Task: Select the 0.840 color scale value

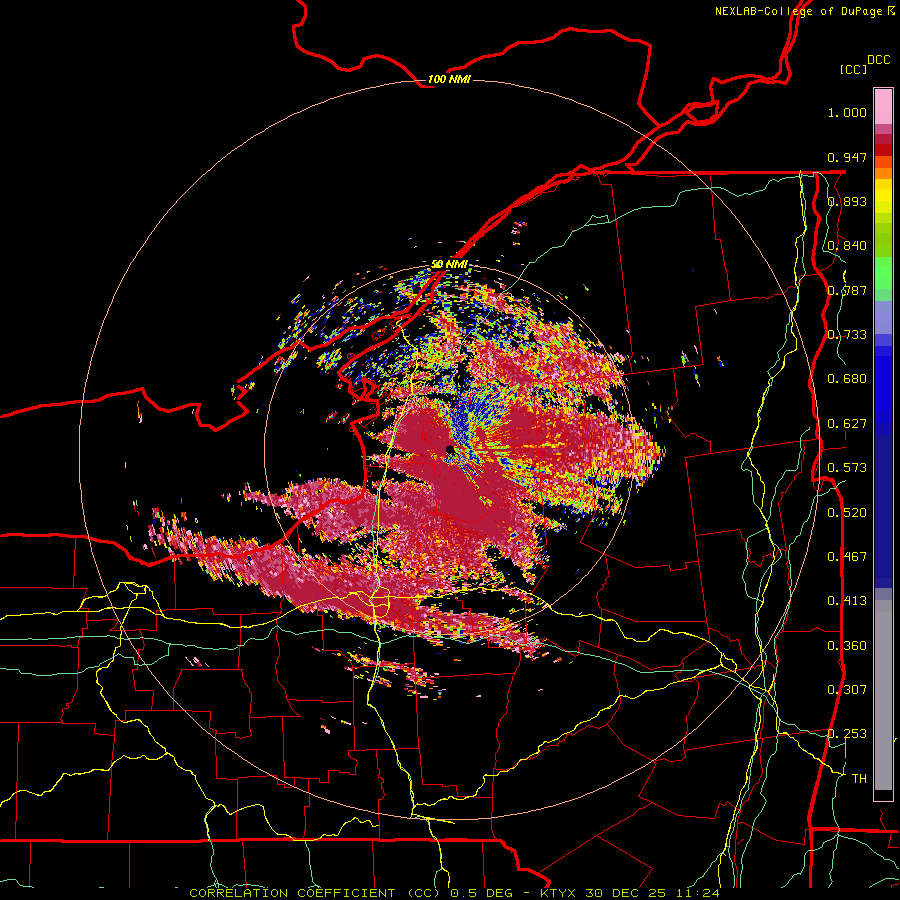Action: point(847,246)
